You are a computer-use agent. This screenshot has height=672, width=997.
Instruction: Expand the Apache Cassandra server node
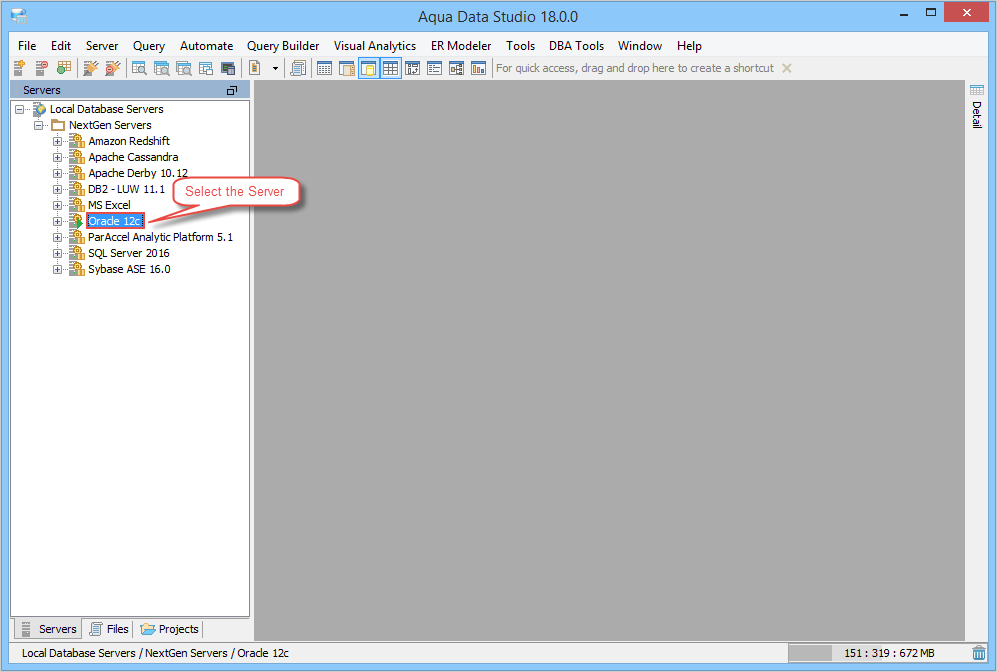57,157
